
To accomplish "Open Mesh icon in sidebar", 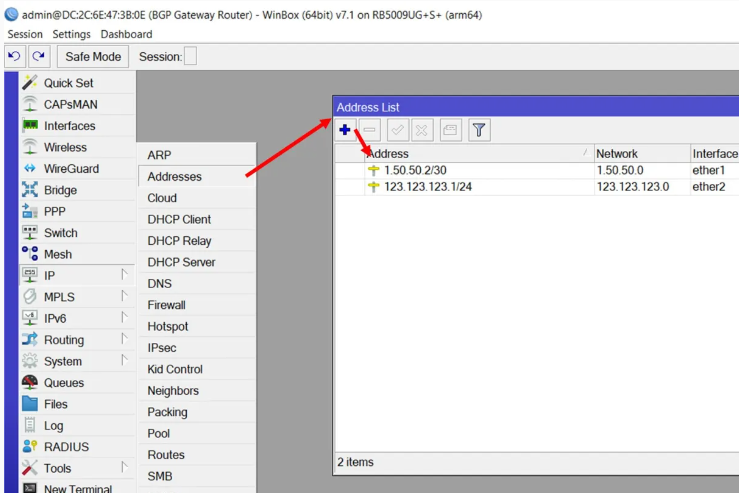I will pyautogui.click(x=30, y=254).
